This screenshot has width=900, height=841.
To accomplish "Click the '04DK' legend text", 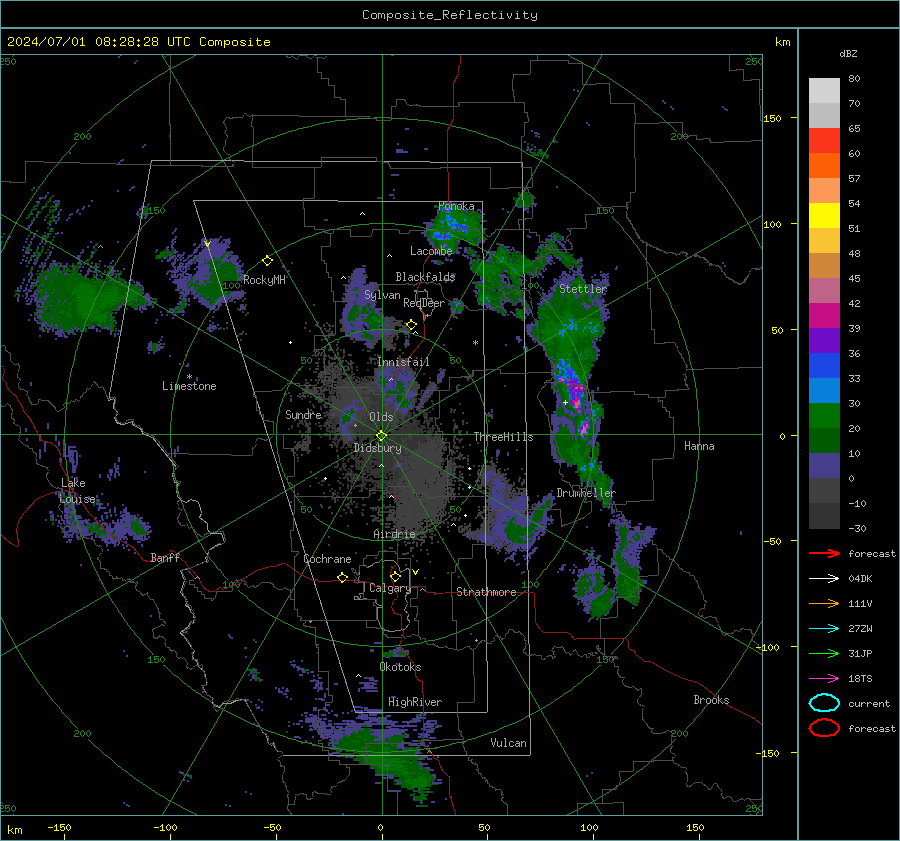I will pos(860,579).
